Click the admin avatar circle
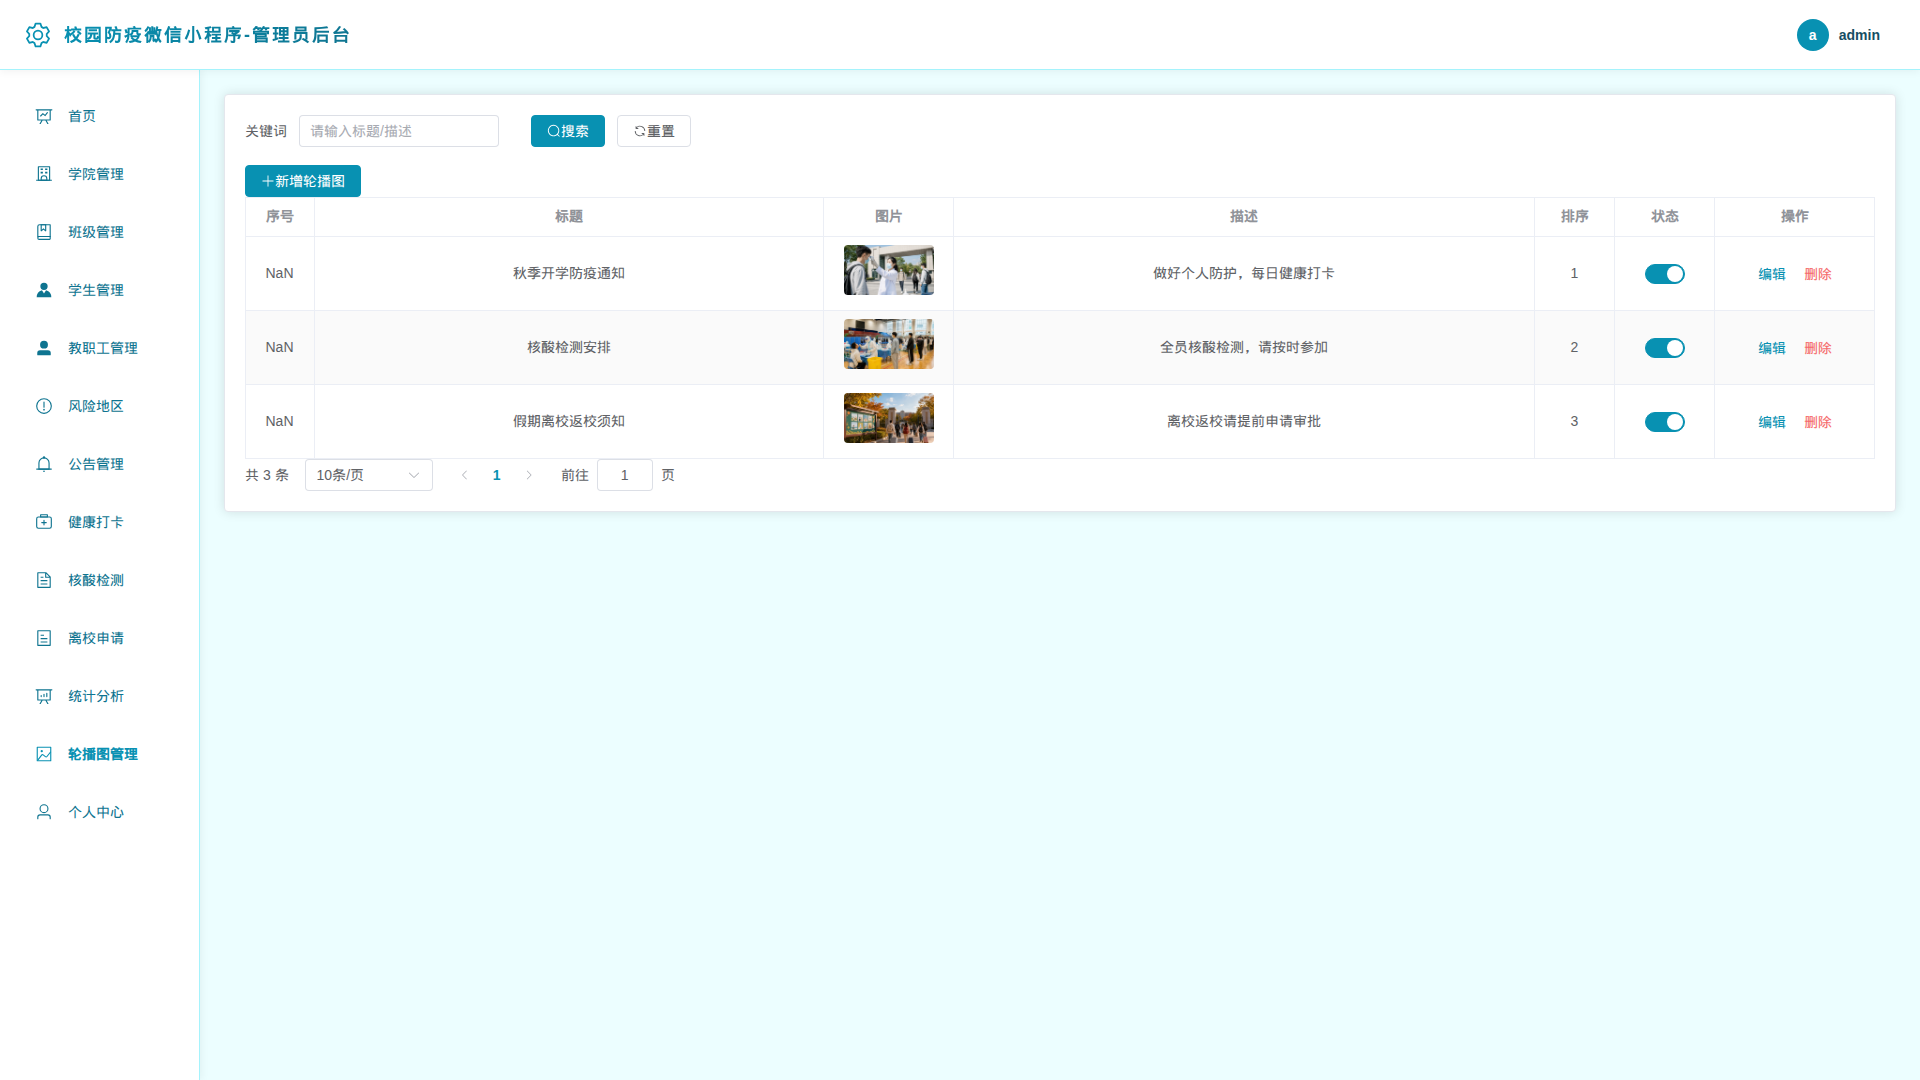 (1812, 35)
